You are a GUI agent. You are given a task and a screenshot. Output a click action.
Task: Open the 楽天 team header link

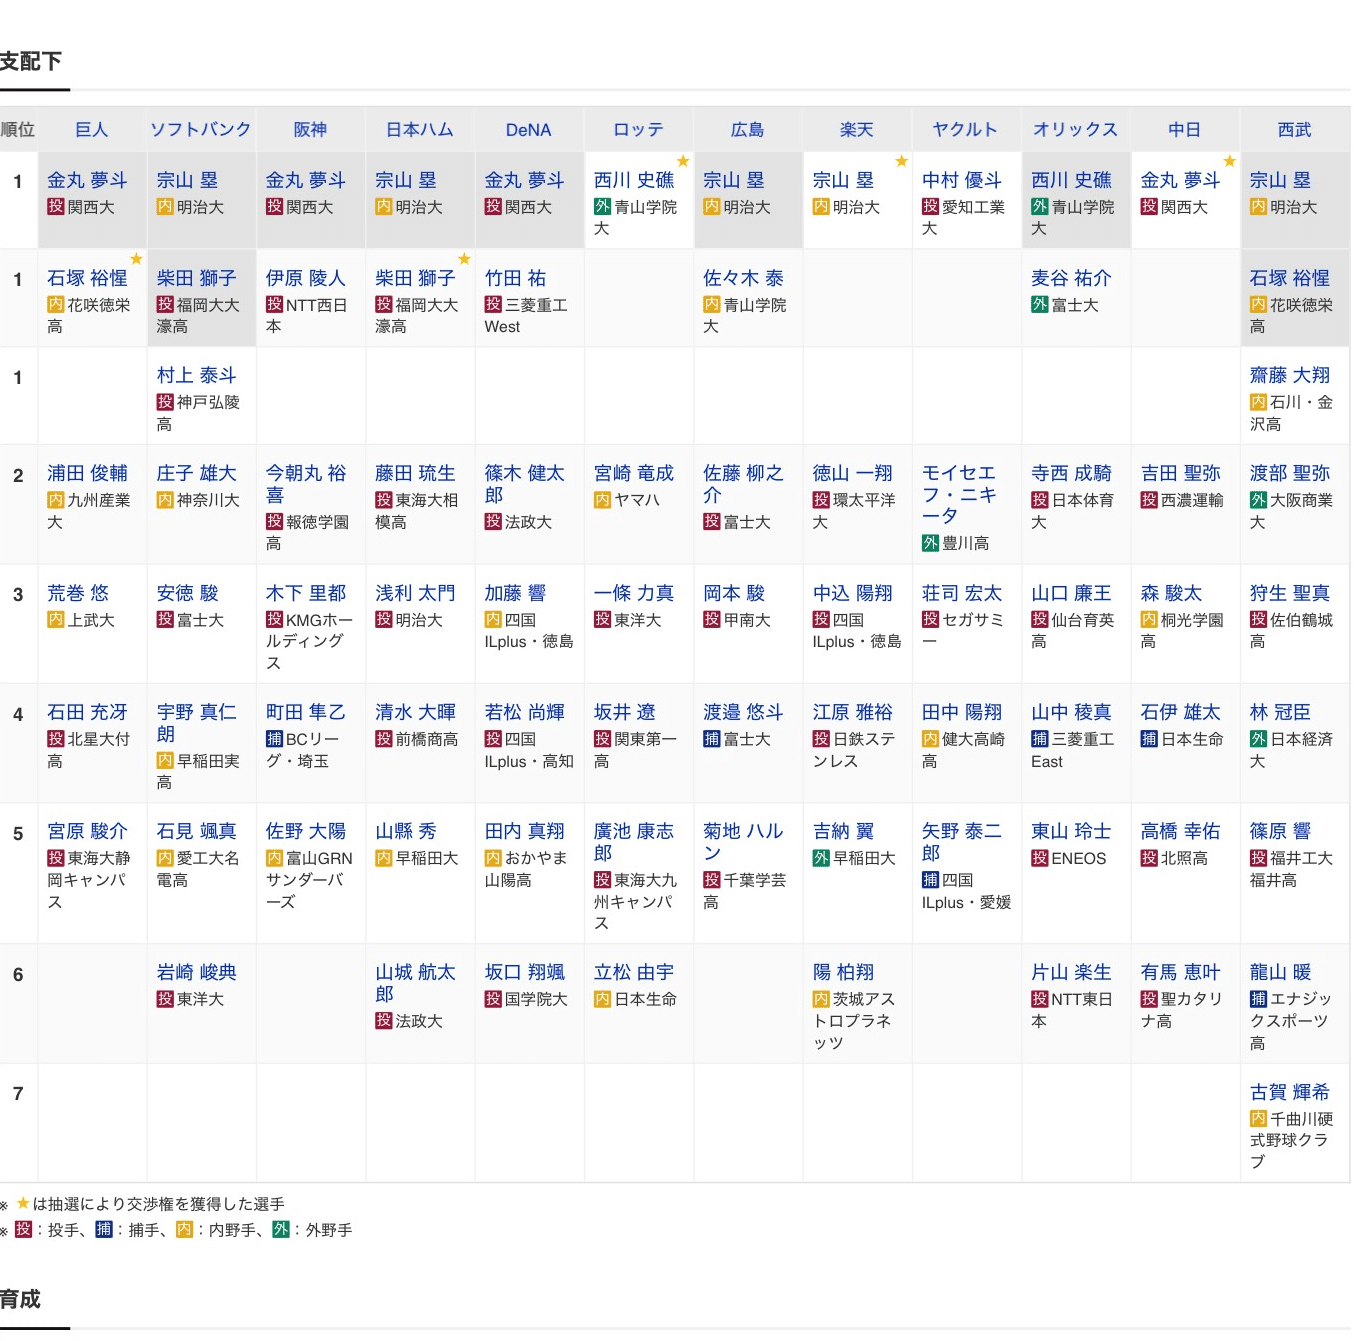857,130
